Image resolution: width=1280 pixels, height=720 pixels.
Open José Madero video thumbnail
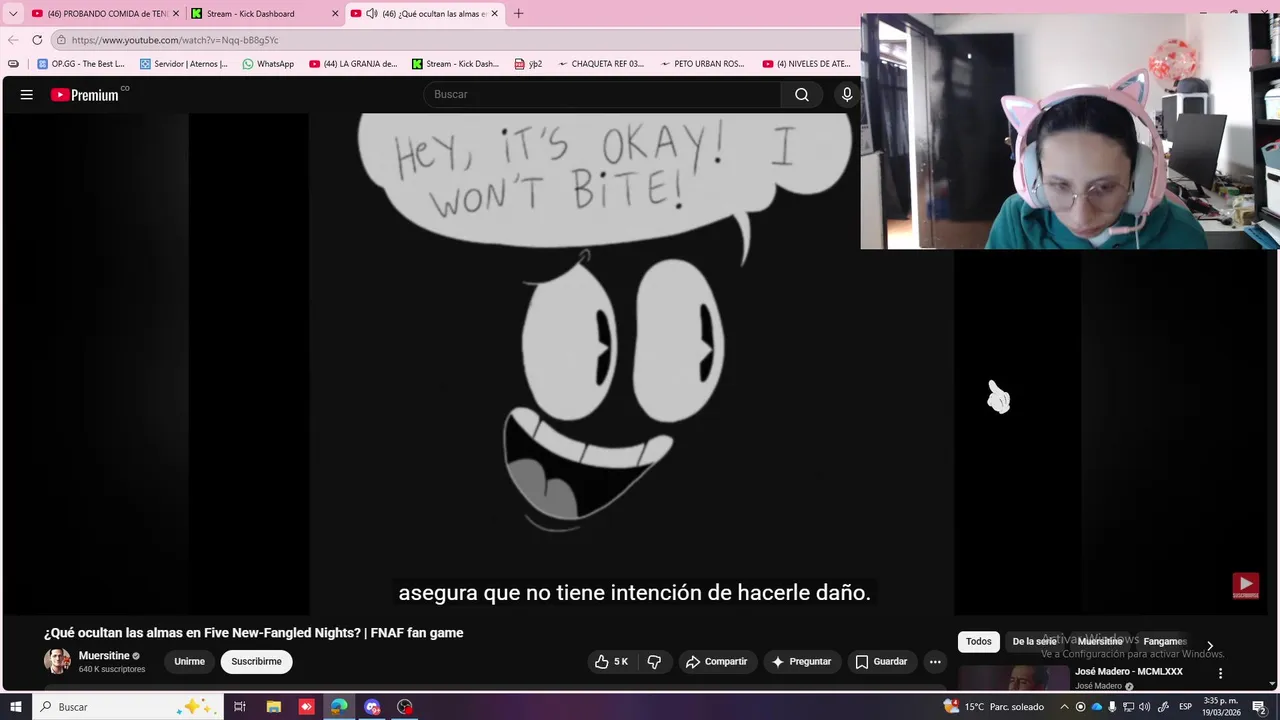1013,679
